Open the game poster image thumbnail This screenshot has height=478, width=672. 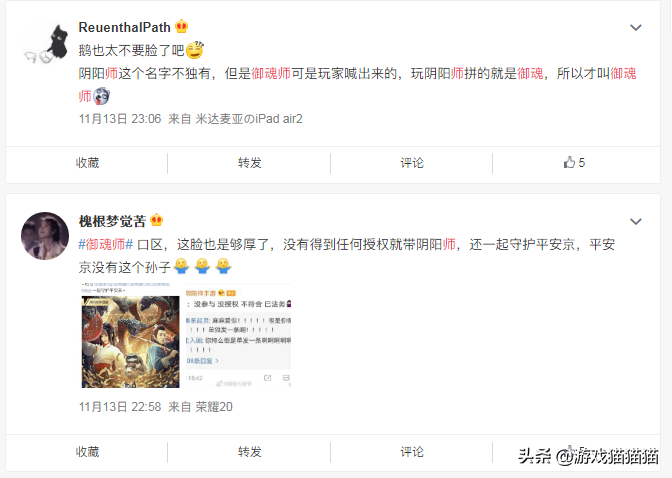130,335
